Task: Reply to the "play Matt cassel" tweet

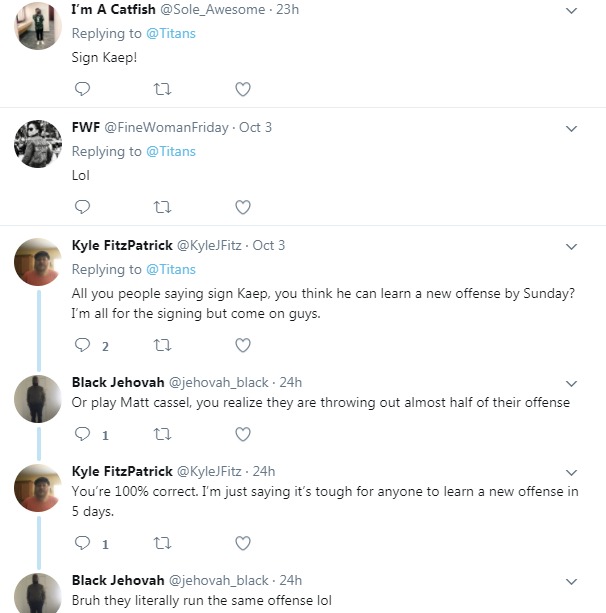Action: 84,435
